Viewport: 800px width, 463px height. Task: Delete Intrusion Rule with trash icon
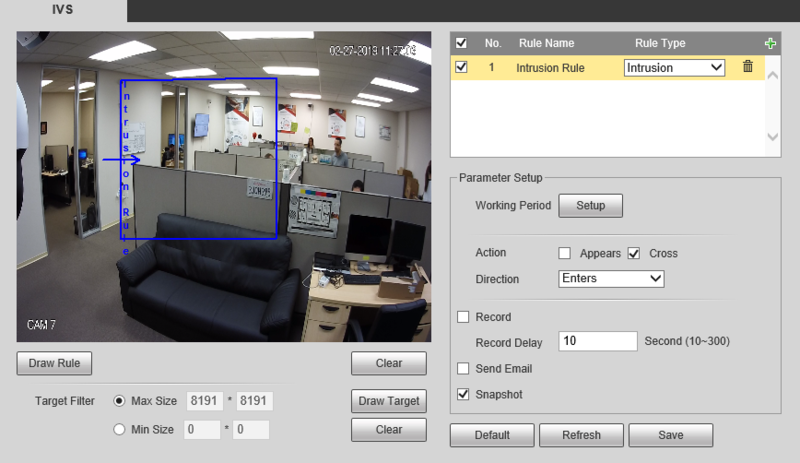747,66
